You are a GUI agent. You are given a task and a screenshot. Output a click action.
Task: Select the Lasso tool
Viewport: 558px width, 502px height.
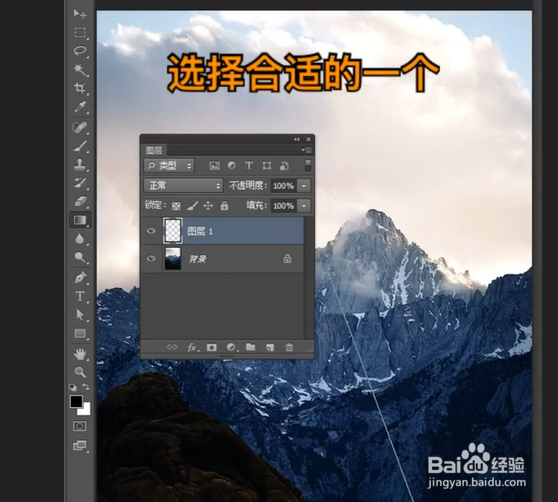coord(80,51)
